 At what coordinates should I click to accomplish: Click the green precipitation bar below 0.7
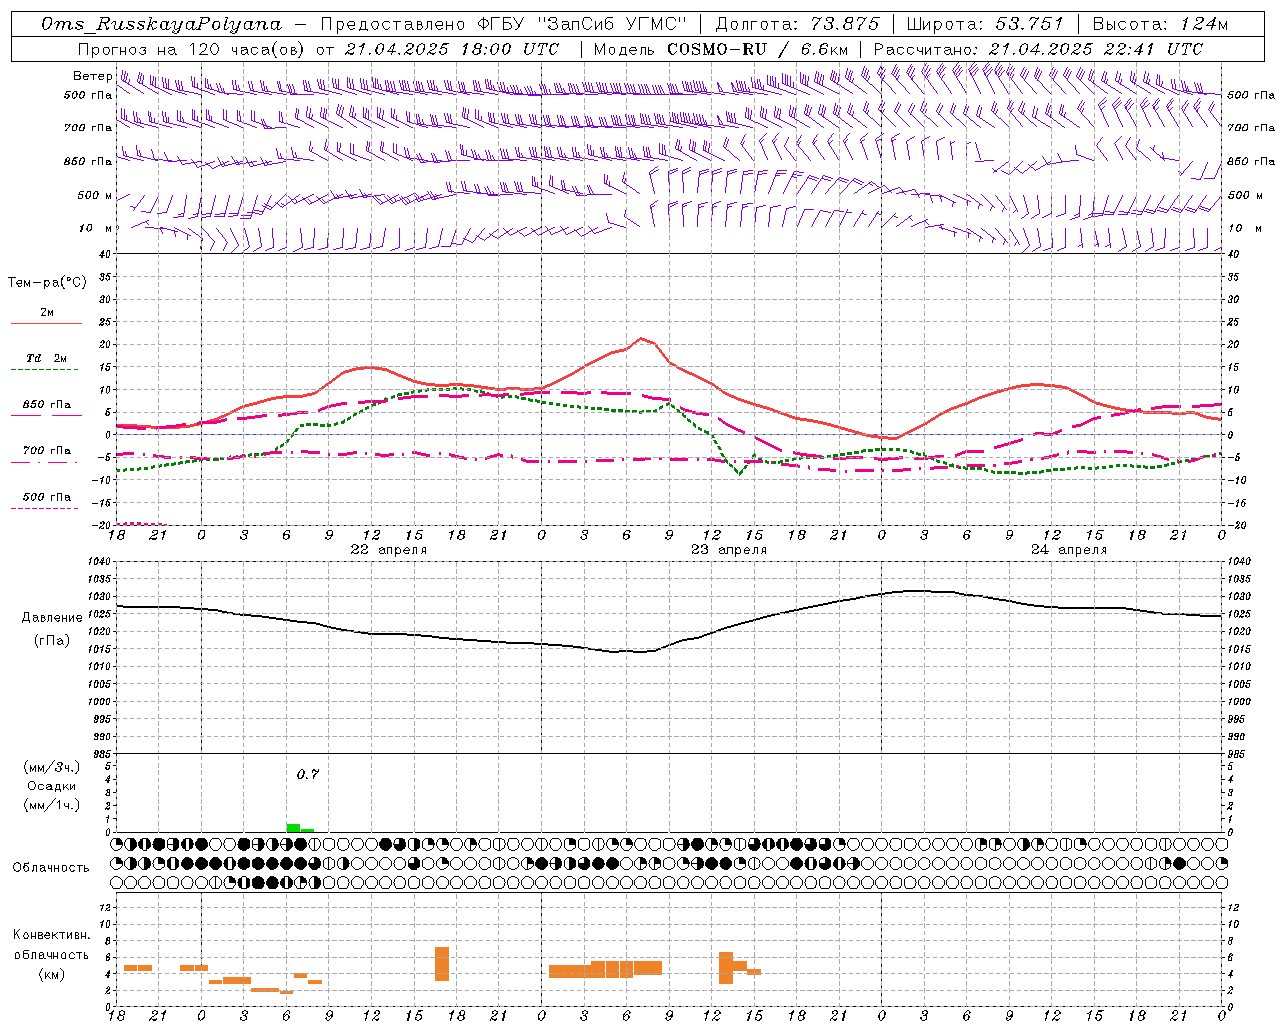[x=293, y=828]
